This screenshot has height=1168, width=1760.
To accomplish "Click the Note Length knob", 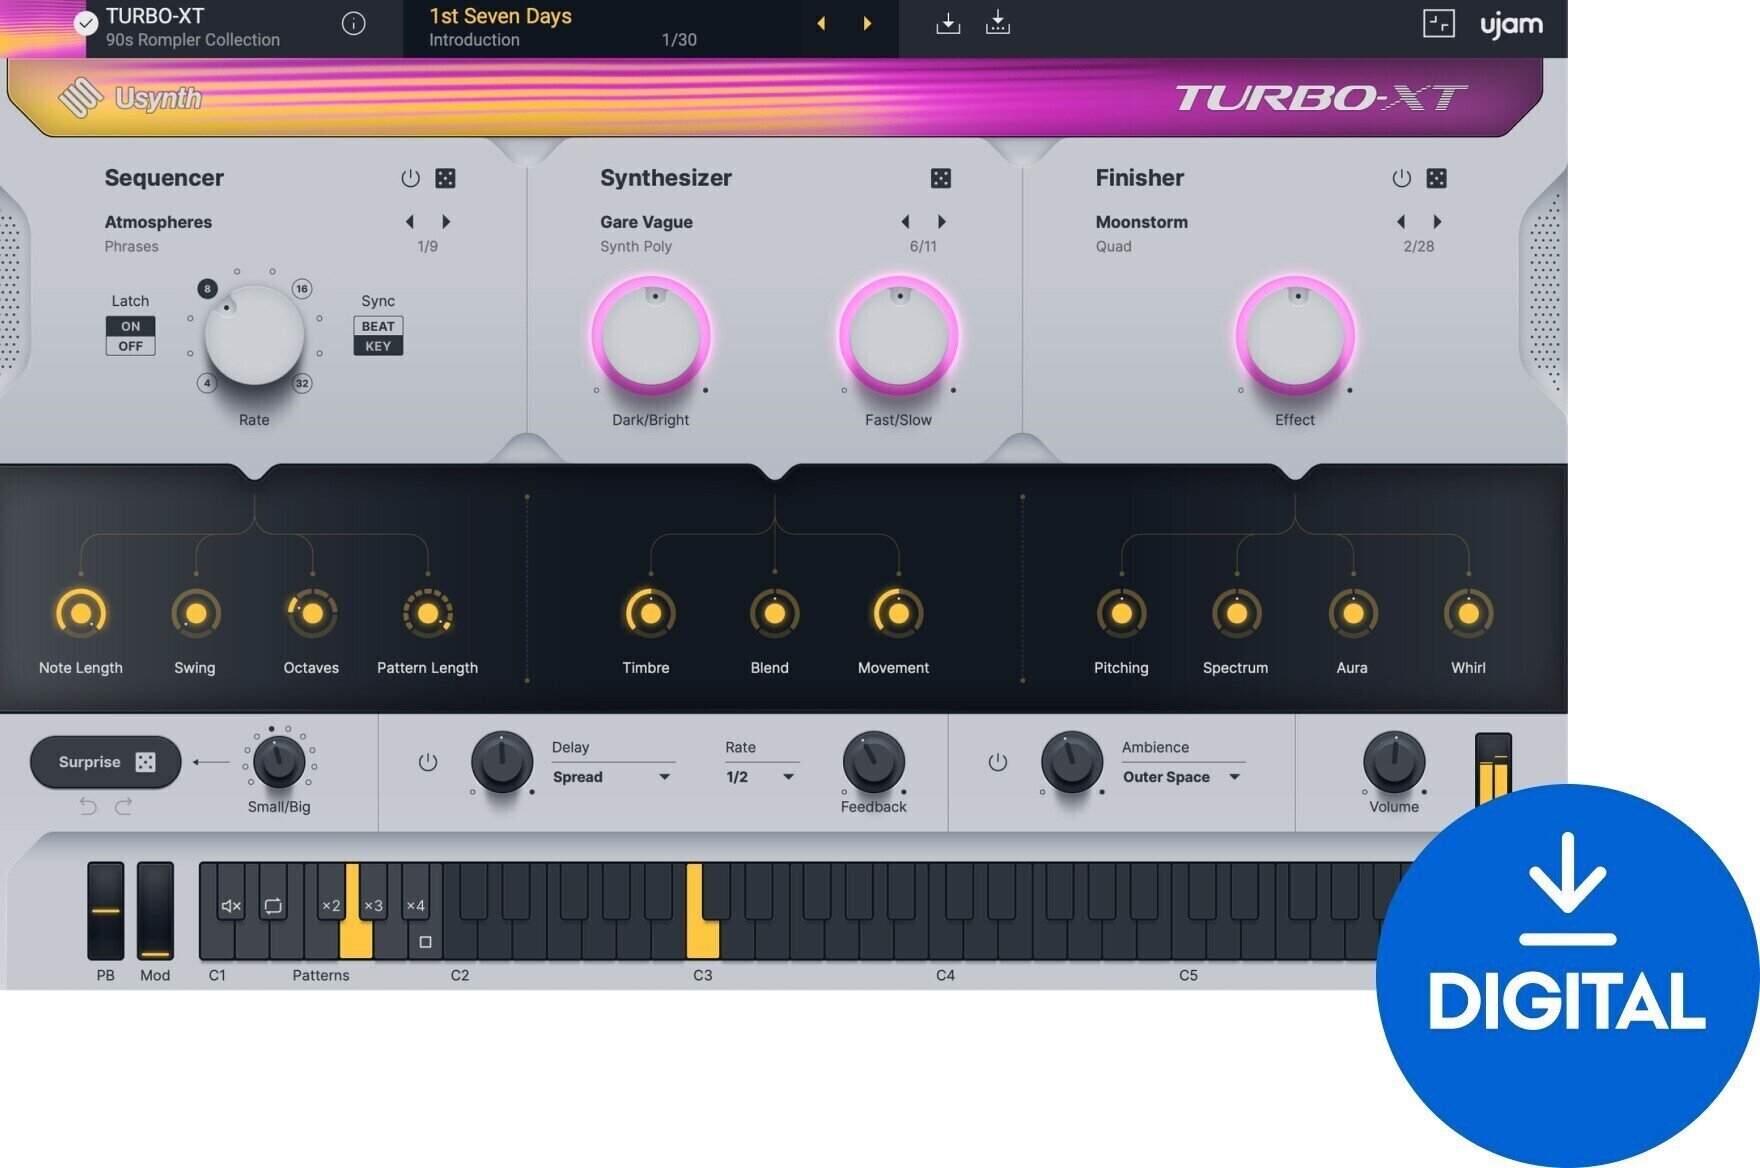I will click(81, 613).
